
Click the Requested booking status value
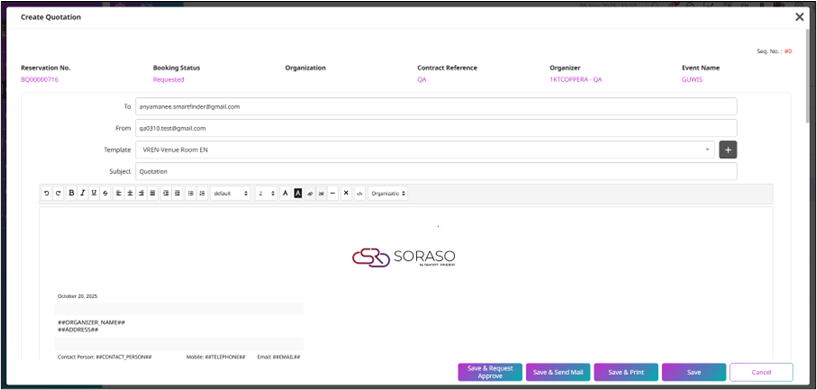[x=168, y=80]
